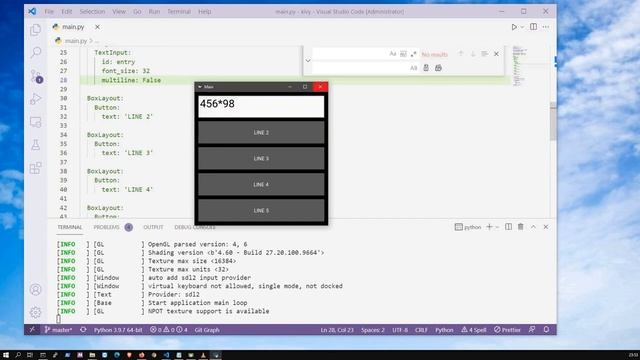Image resolution: width=640 pixels, height=360 pixels.
Task: Go to previous match in find widget
Action: click(461, 54)
